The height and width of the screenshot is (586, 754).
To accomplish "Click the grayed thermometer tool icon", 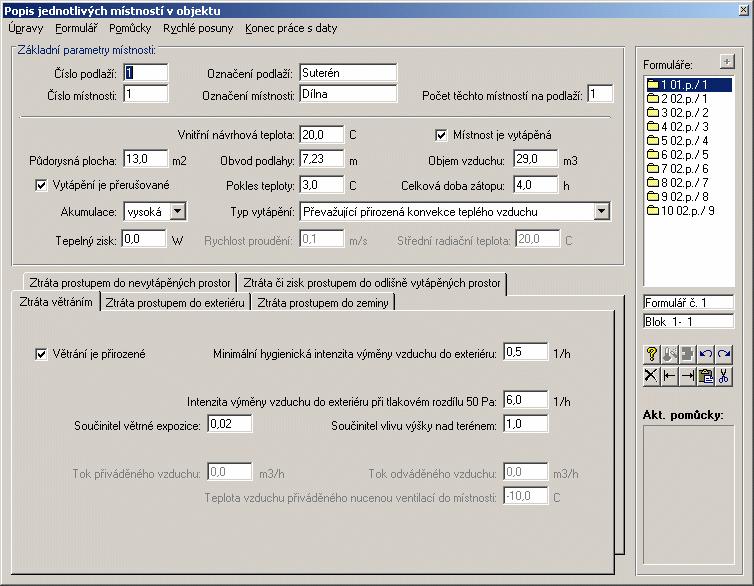I will pyautogui.click(x=669, y=354).
